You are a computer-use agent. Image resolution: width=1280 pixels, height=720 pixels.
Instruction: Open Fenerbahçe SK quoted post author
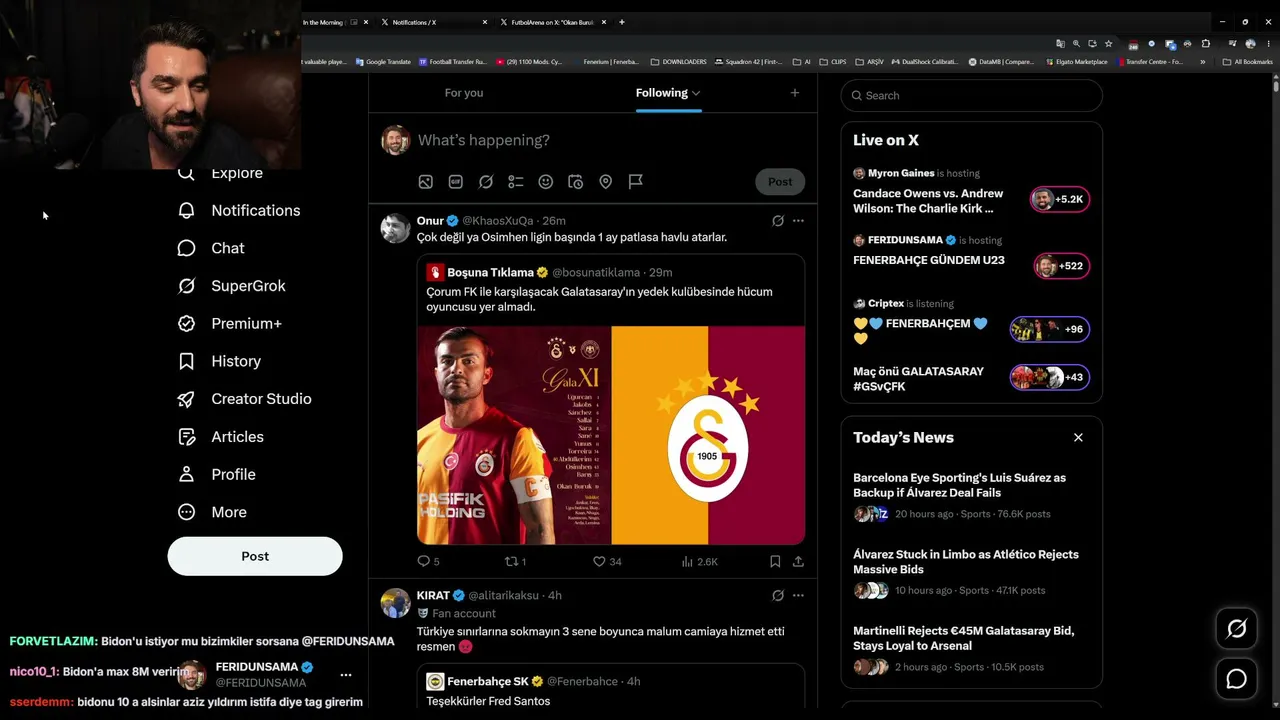pyautogui.click(x=489, y=682)
